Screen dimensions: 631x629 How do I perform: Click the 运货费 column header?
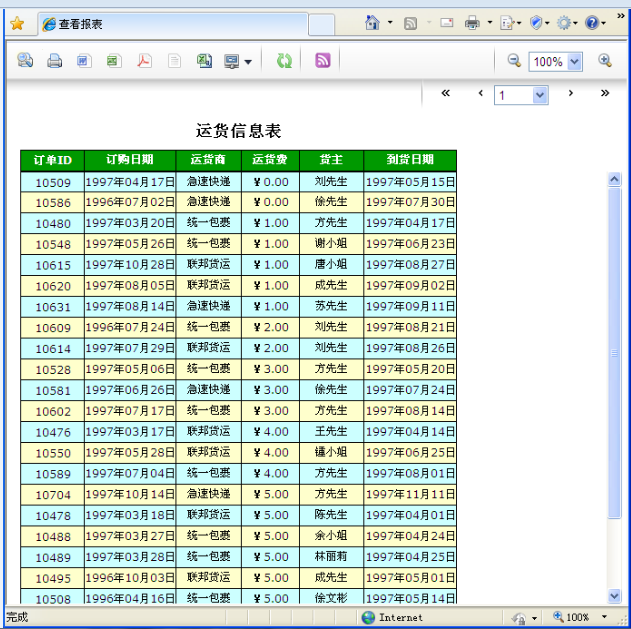[270, 160]
